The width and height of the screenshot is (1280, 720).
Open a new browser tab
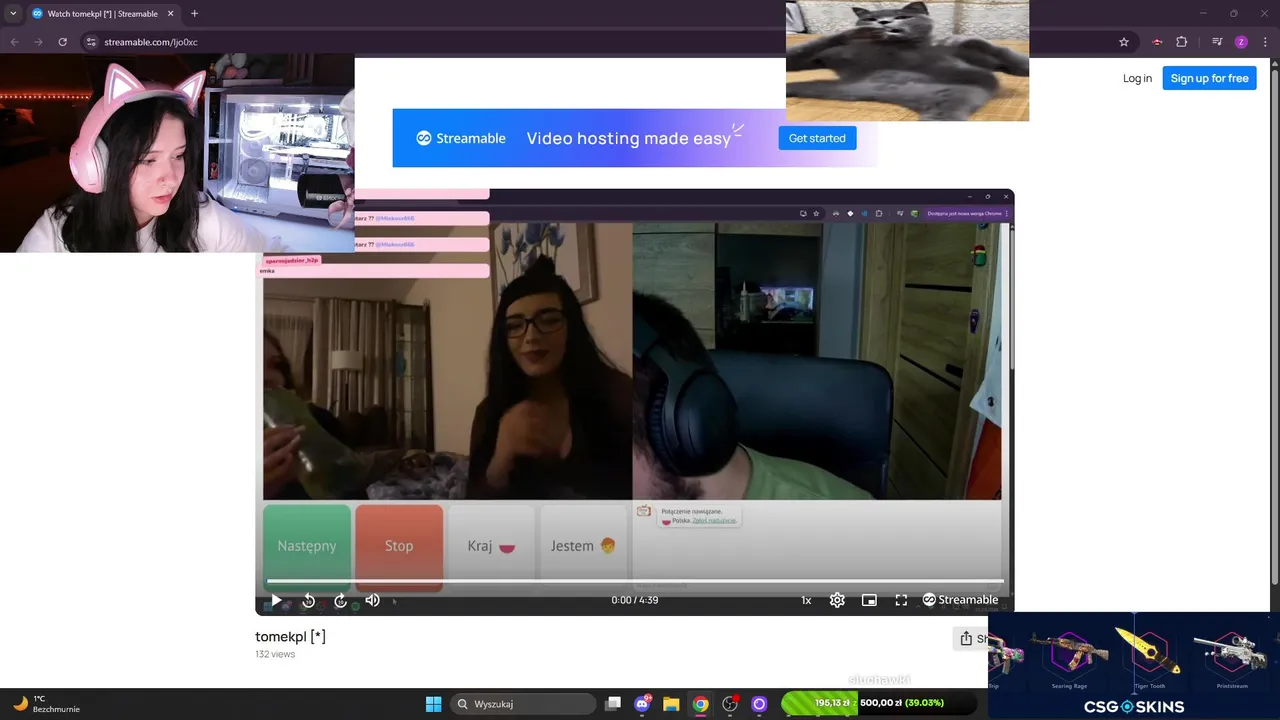tap(194, 14)
